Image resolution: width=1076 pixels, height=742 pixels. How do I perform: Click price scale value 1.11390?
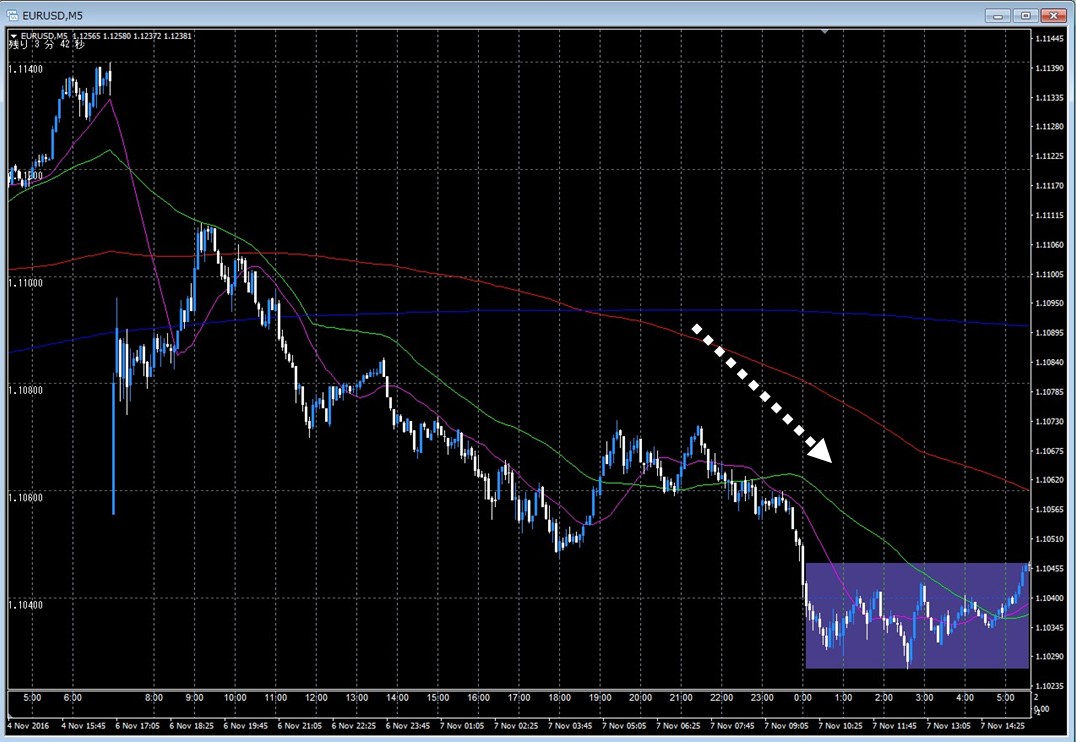point(1048,68)
